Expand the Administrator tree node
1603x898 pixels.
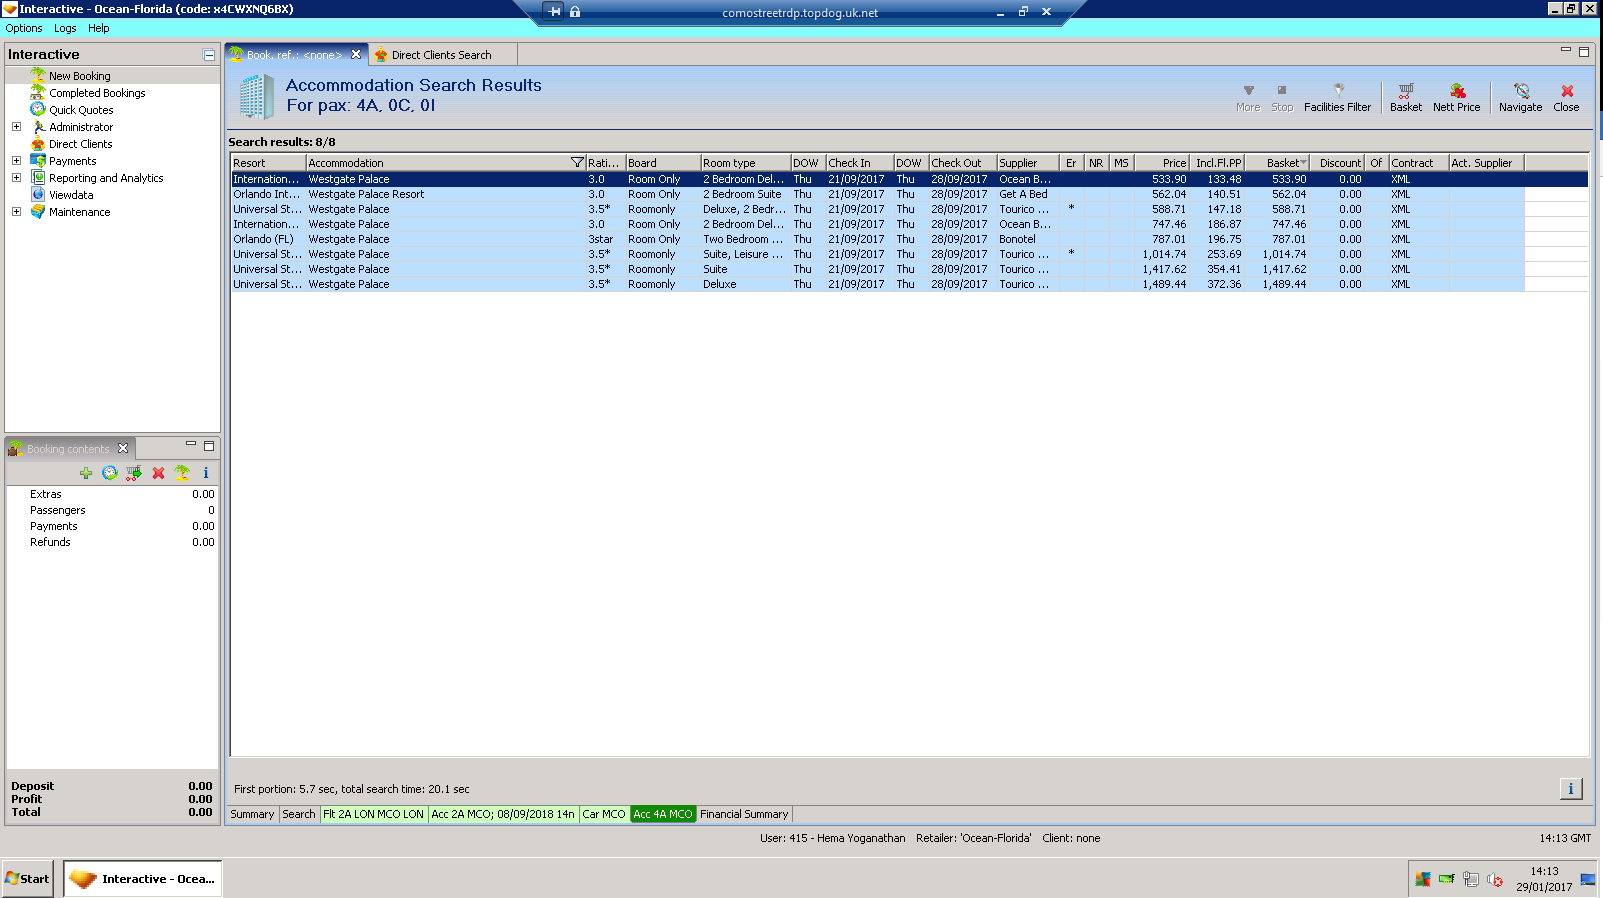point(16,127)
